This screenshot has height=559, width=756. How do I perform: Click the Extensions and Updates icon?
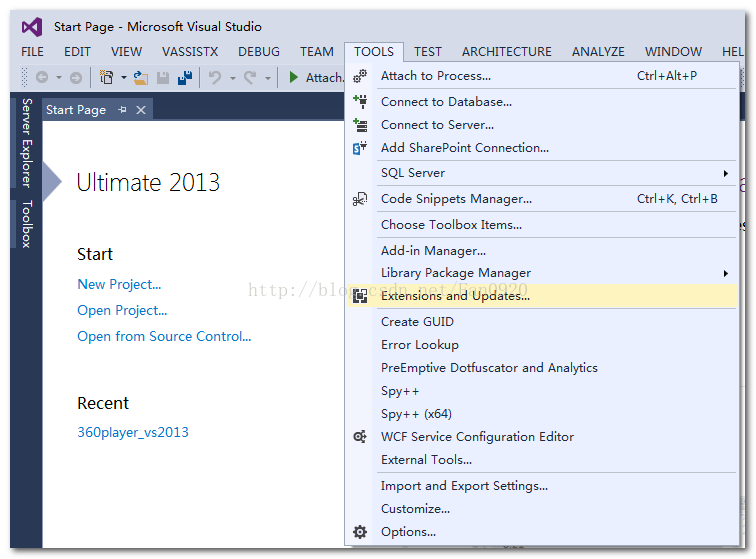[x=360, y=296]
